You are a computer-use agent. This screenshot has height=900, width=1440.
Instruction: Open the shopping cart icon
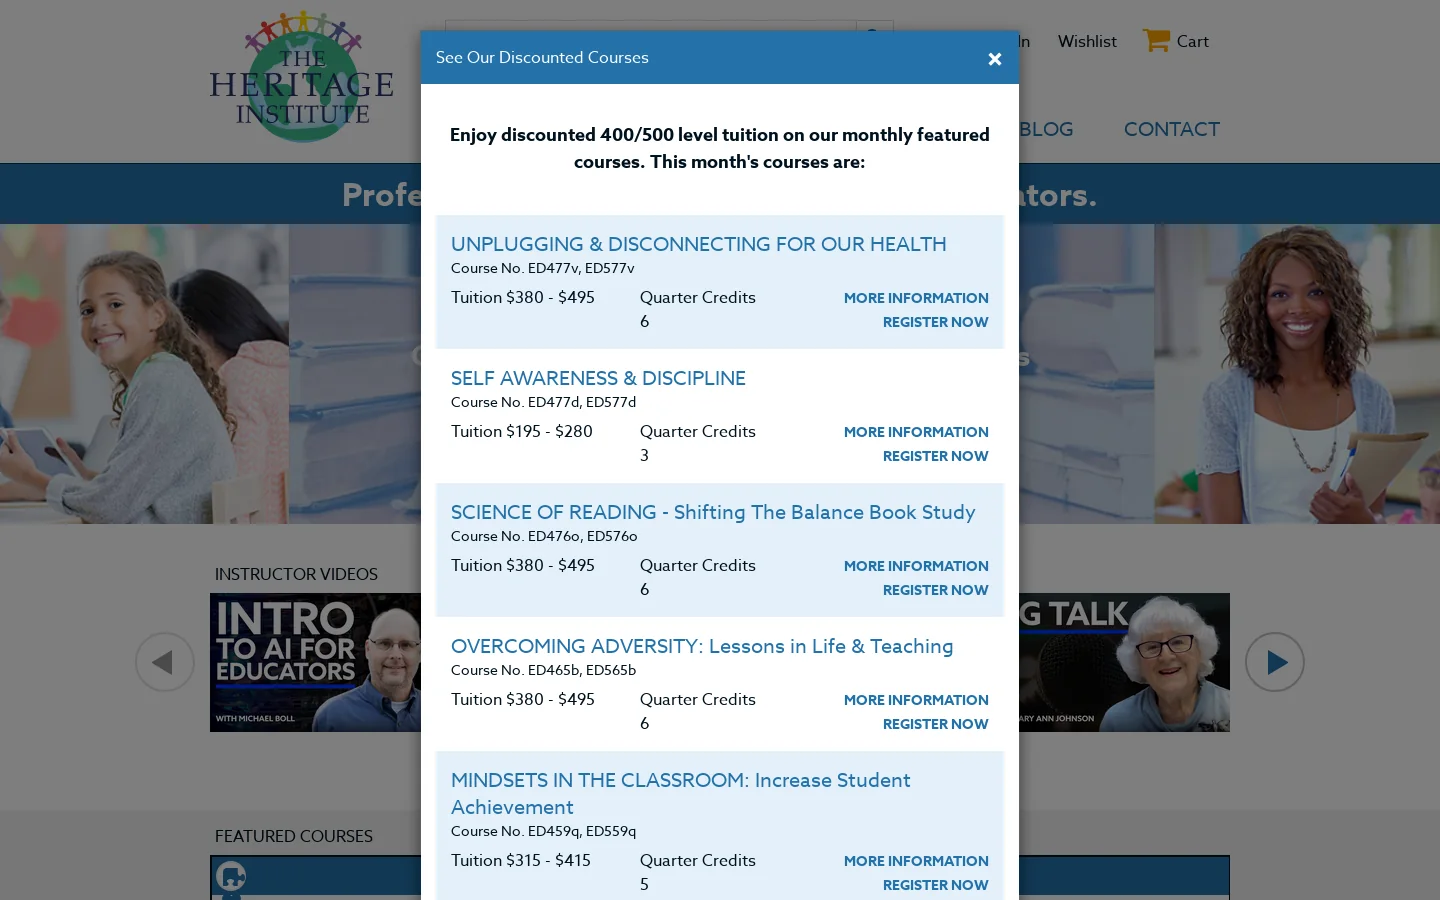coord(1156,41)
